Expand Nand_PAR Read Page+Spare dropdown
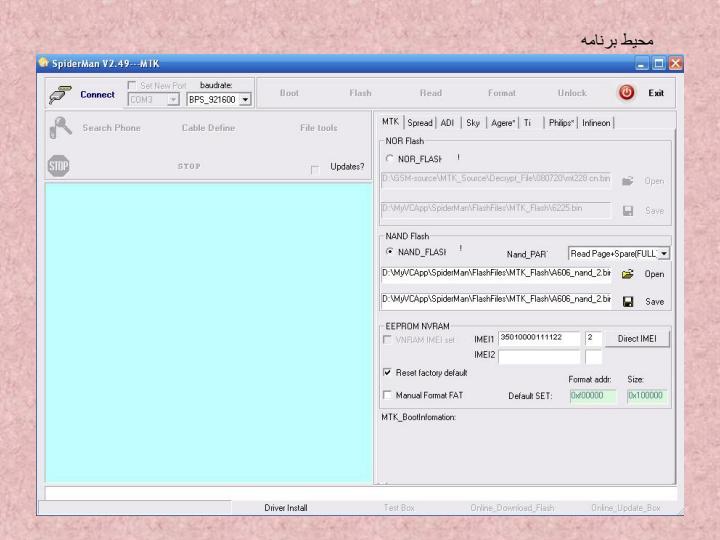 click(664, 253)
